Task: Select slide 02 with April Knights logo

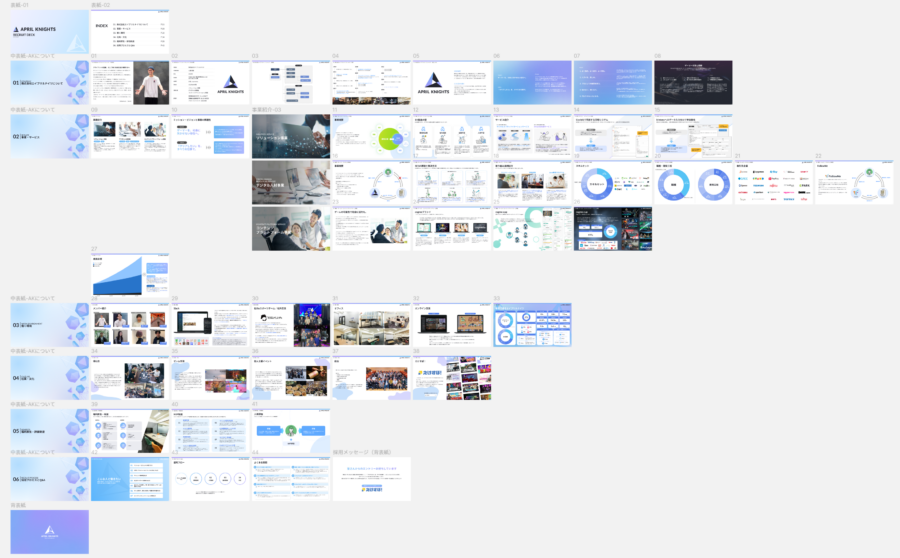Action: click(211, 83)
